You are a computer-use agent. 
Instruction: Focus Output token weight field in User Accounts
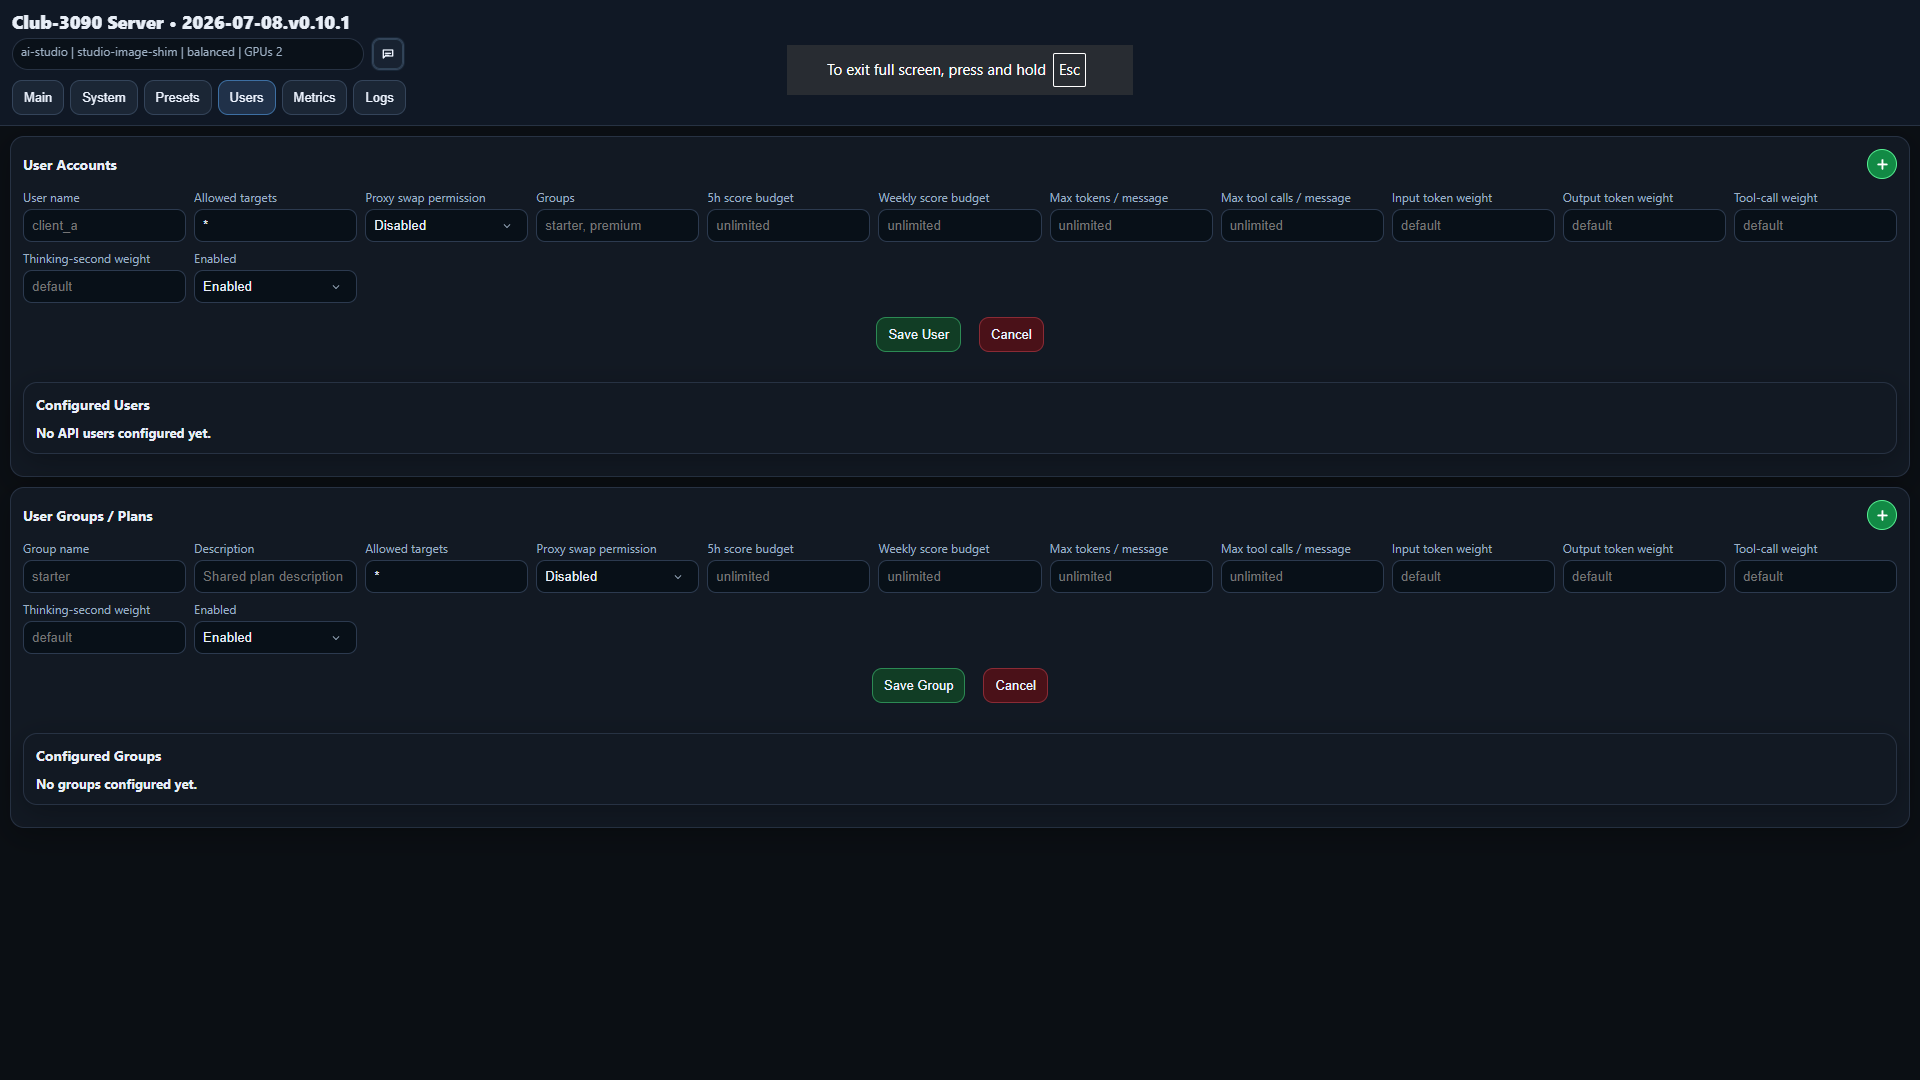tap(1644, 226)
